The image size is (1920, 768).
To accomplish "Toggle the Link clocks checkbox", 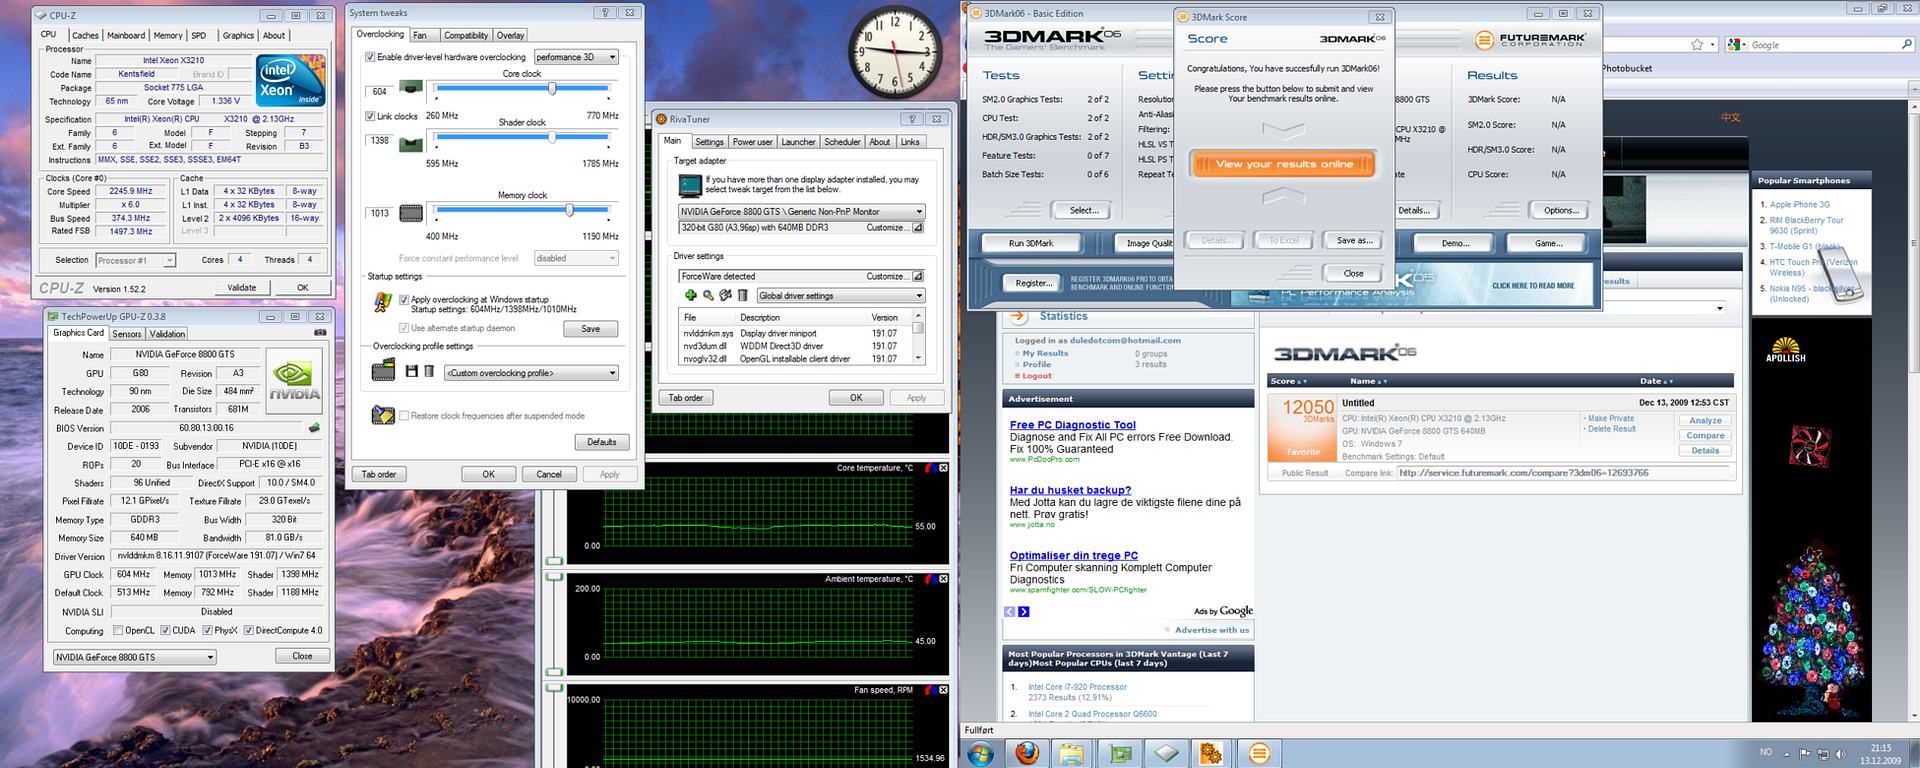I will [370, 116].
